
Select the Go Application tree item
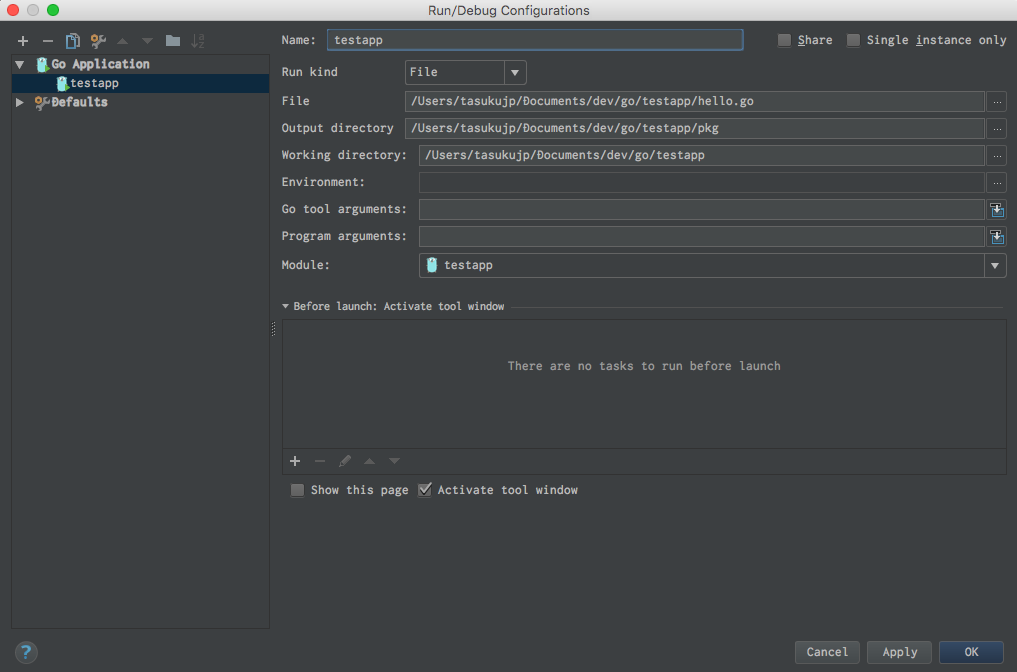point(100,64)
